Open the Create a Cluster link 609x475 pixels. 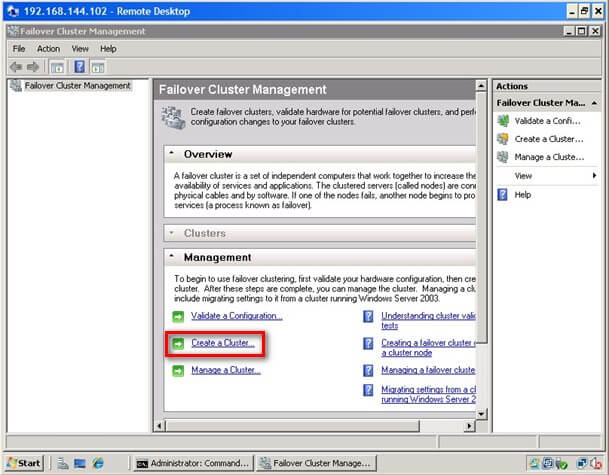click(223, 343)
